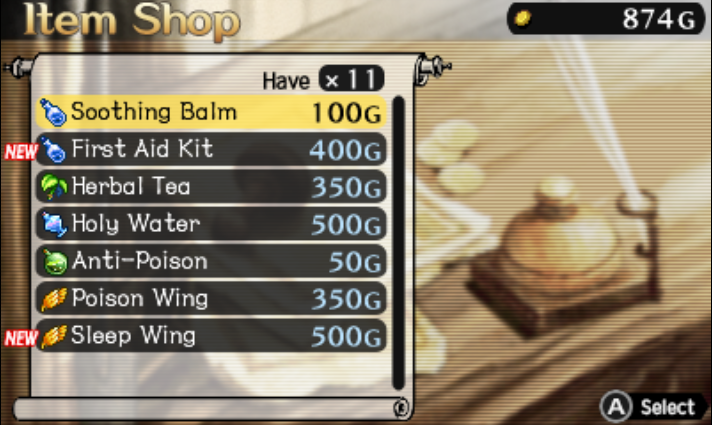This screenshot has height=425, width=712.
Task: Click the Sleep Wing 500G price
Action: pyautogui.click(x=346, y=336)
